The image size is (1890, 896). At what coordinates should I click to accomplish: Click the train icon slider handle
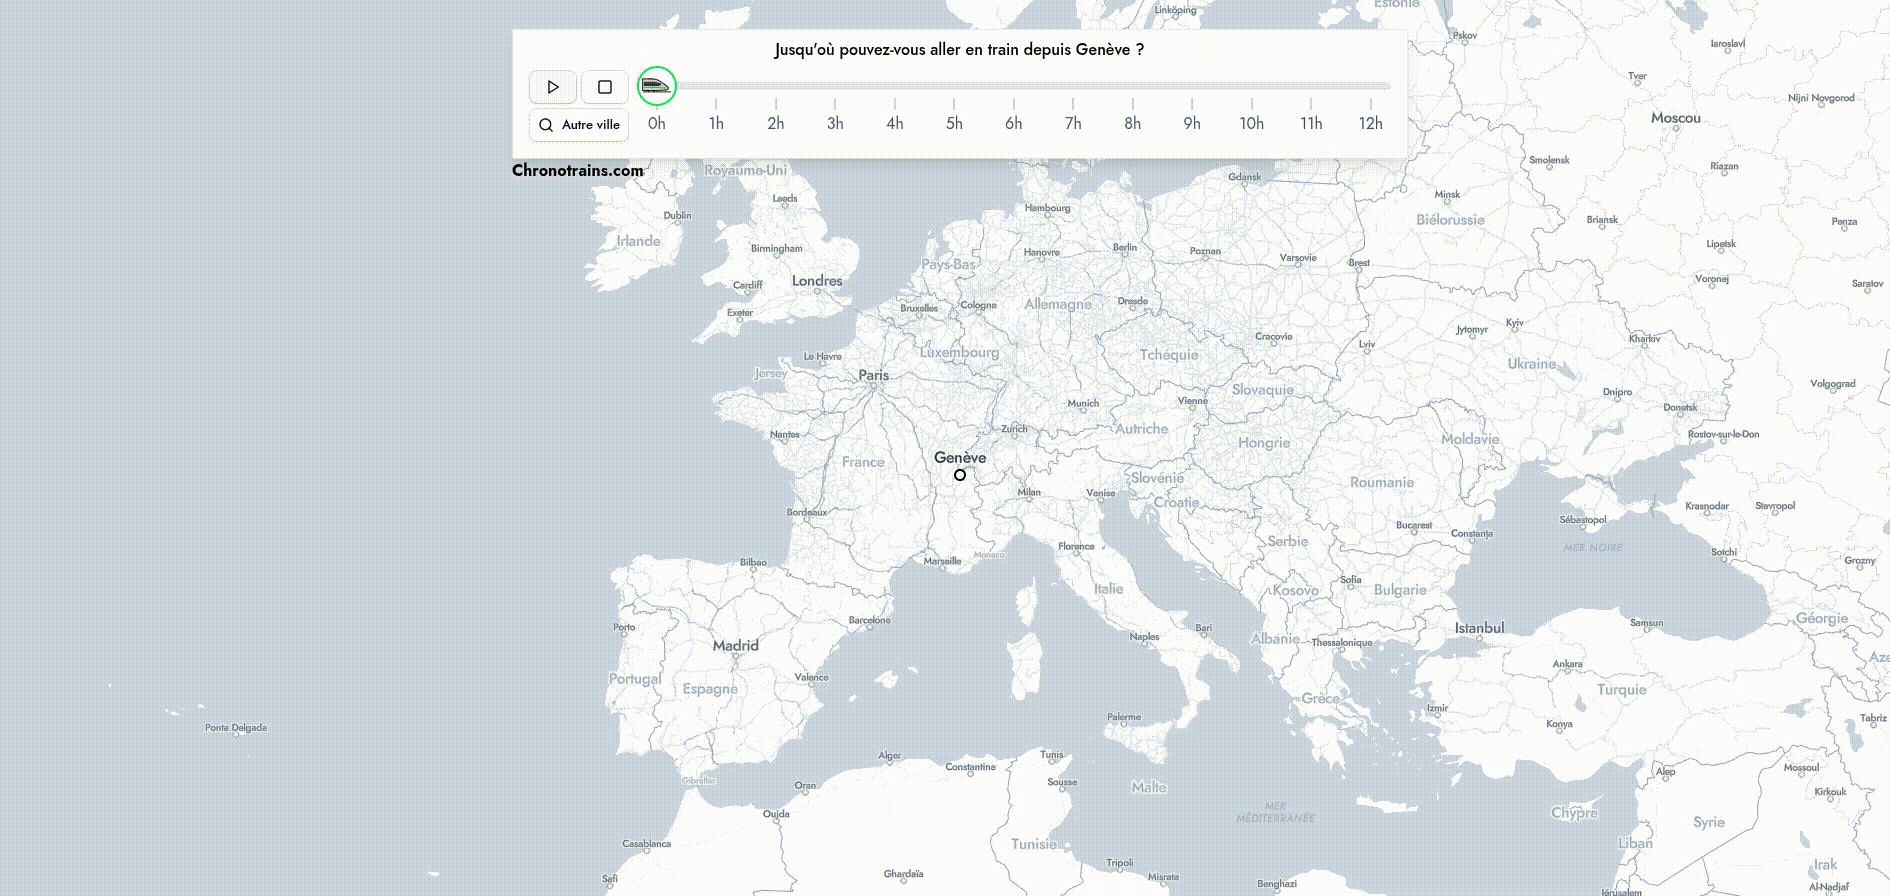(x=656, y=86)
